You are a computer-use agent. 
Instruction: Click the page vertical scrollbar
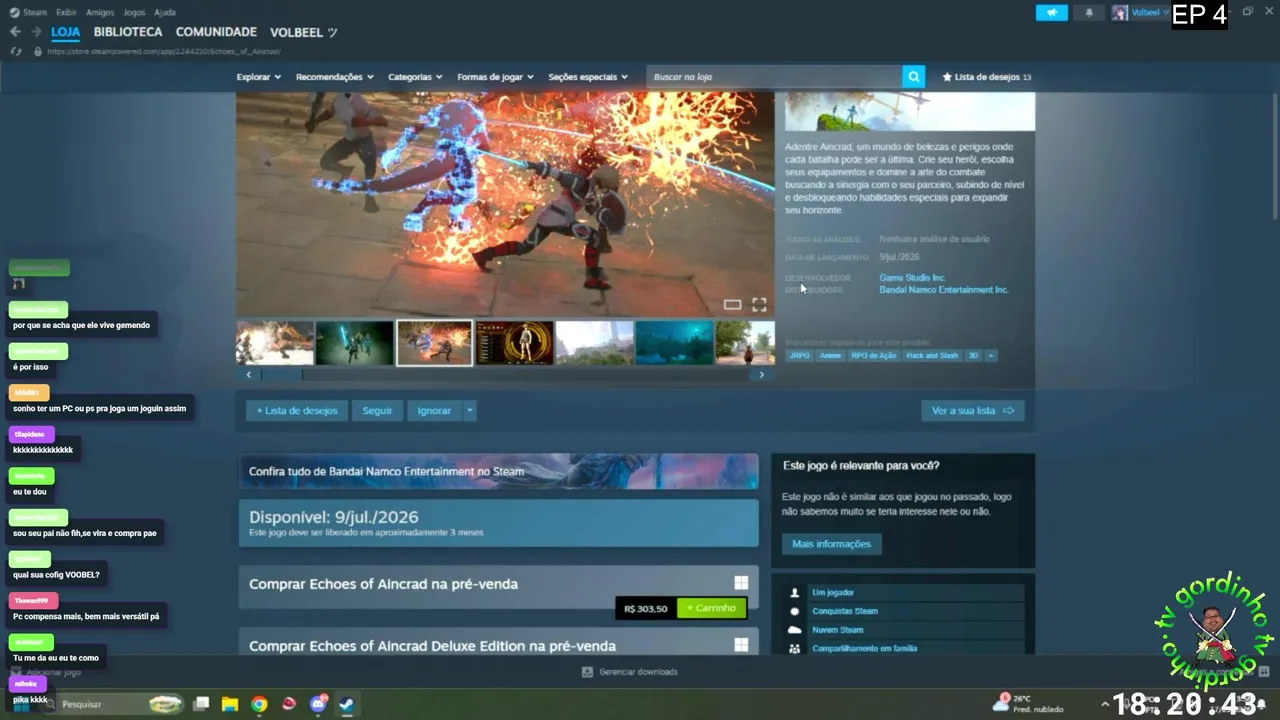[x=1275, y=155]
